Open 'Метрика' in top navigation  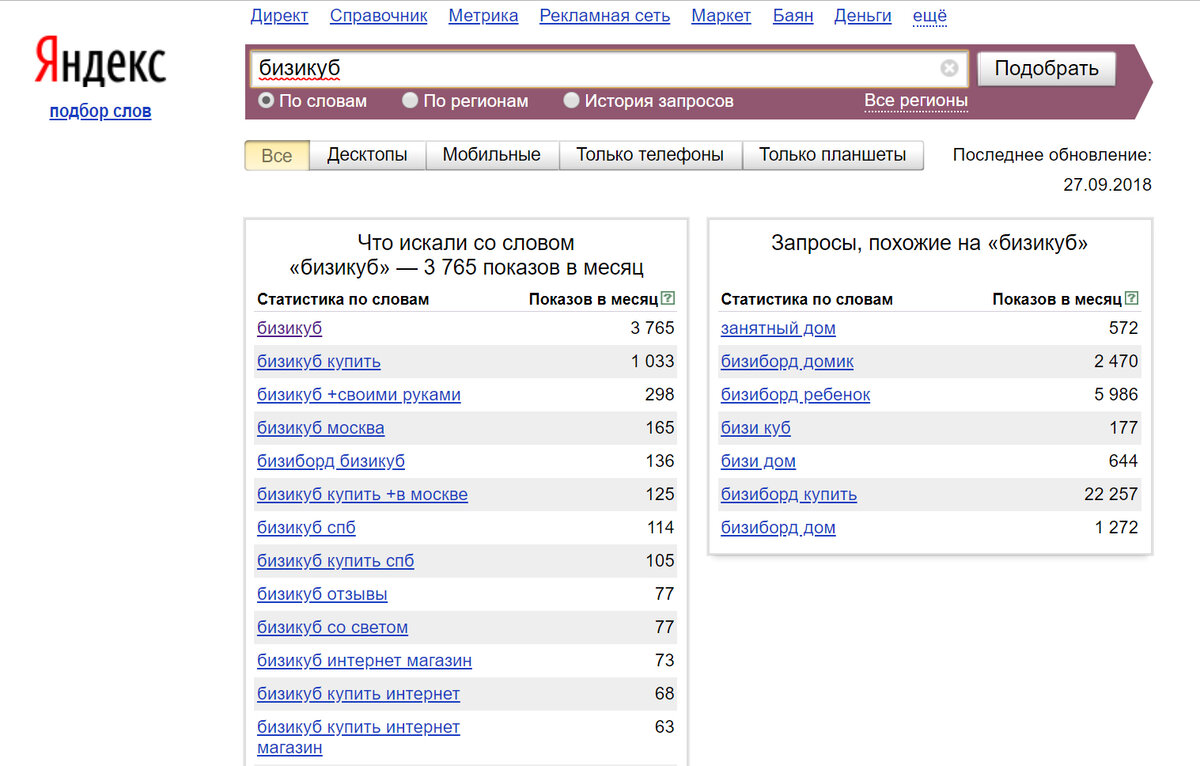(x=483, y=16)
